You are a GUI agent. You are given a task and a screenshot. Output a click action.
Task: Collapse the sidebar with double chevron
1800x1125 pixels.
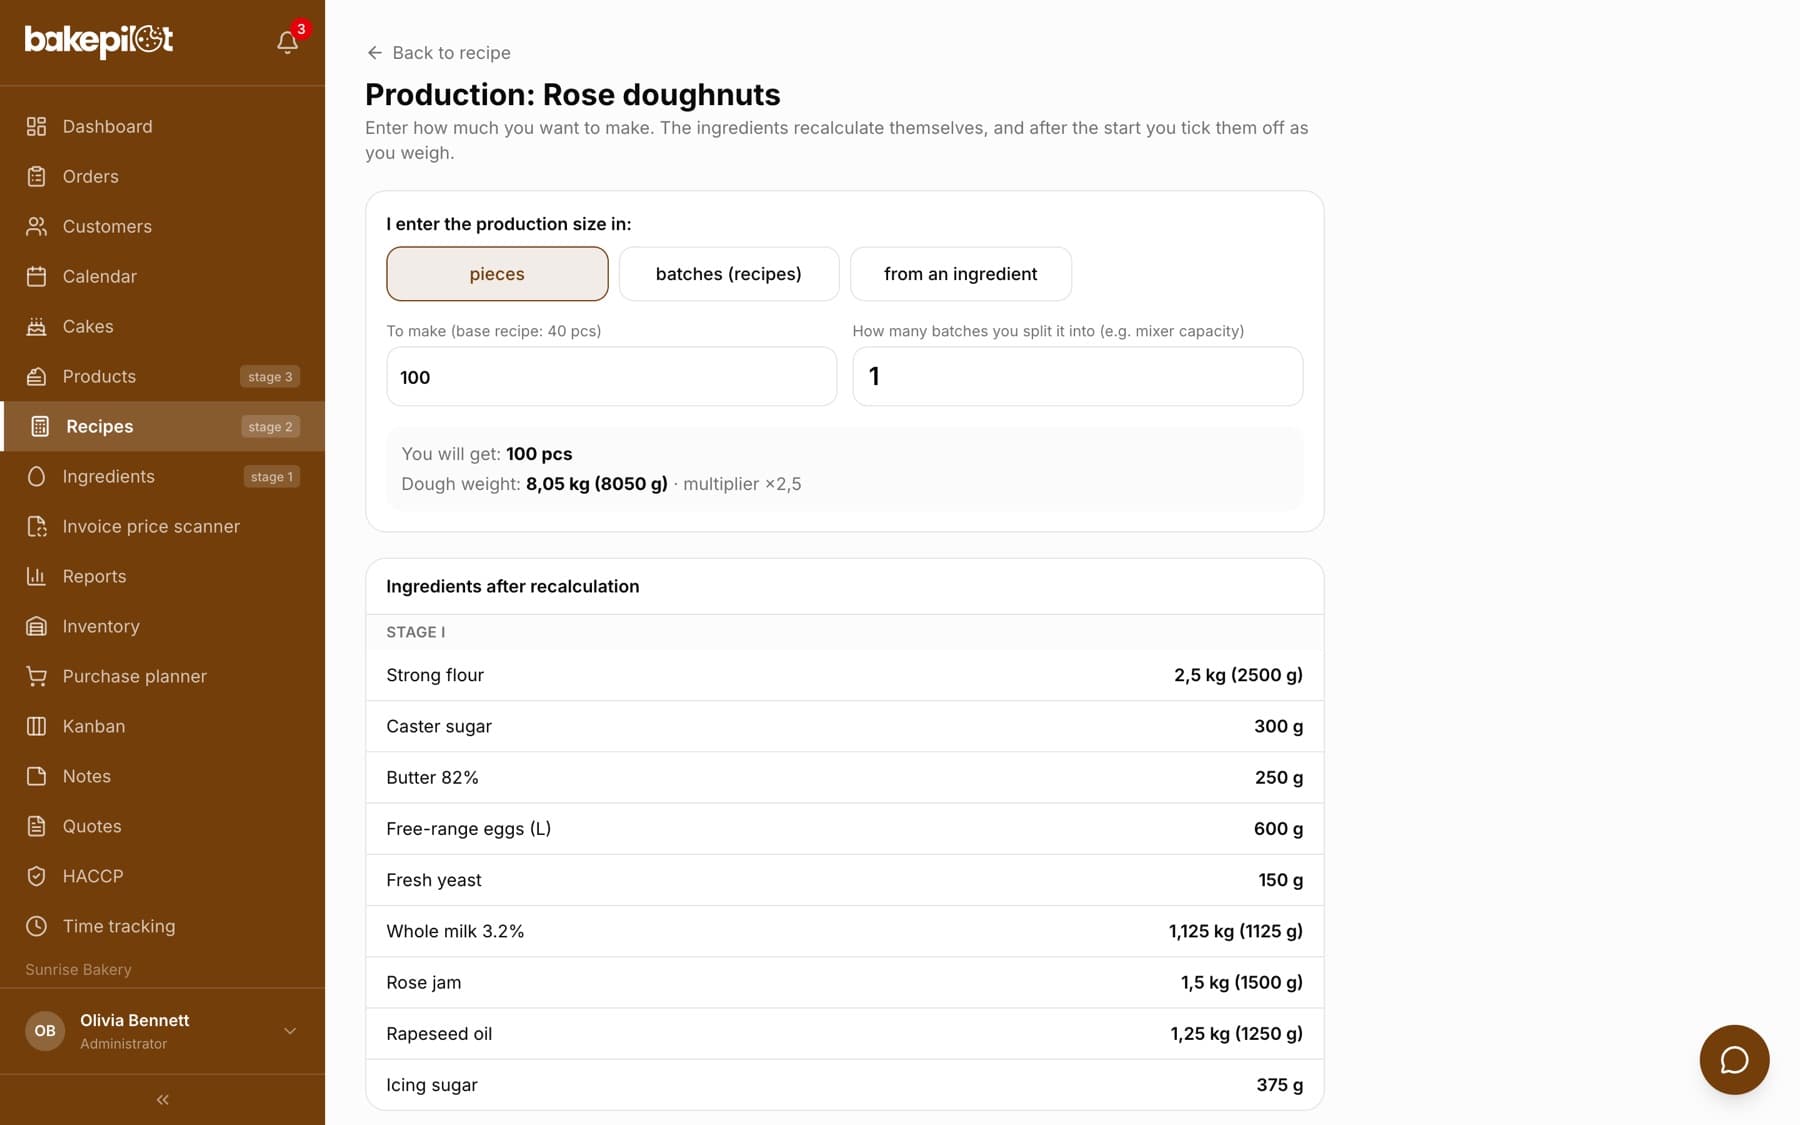[x=162, y=1099]
